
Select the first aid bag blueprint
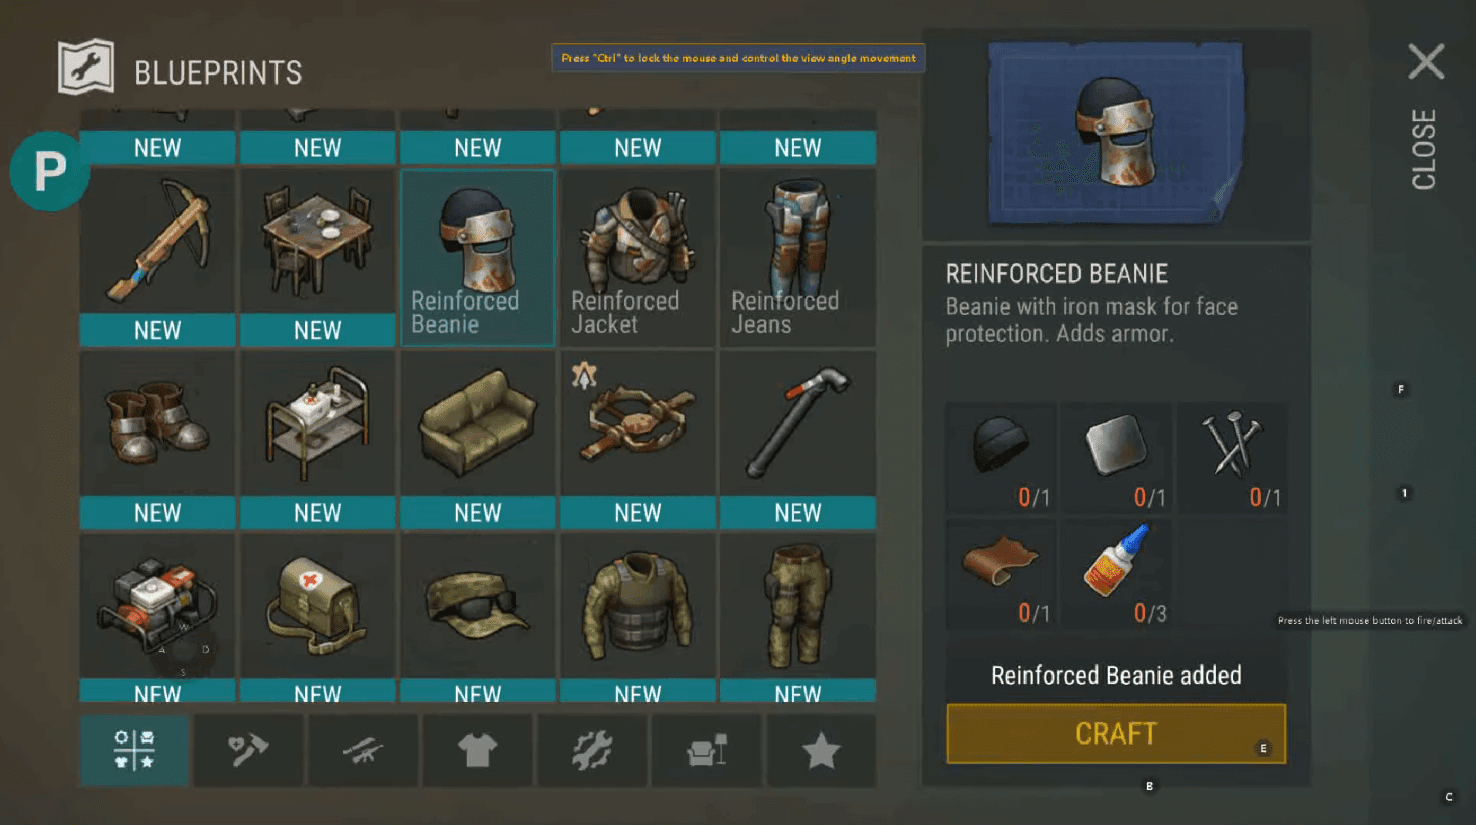pyautogui.click(x=317, y=617)
